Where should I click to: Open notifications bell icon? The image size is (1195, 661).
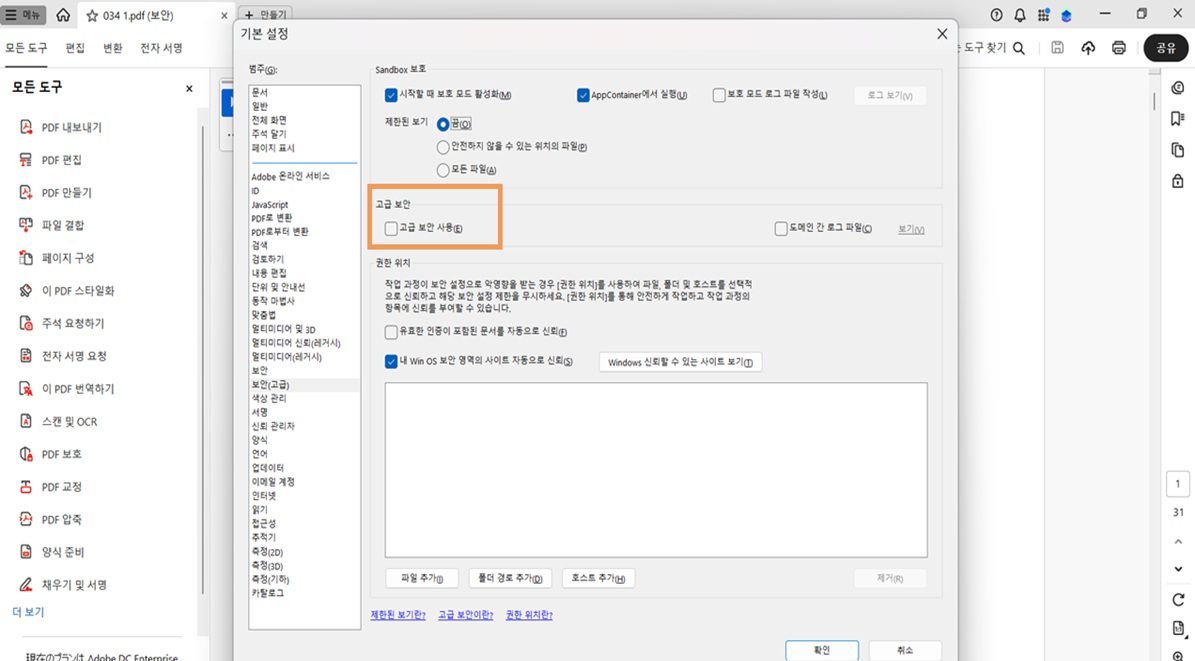[x=1020, y=15]
